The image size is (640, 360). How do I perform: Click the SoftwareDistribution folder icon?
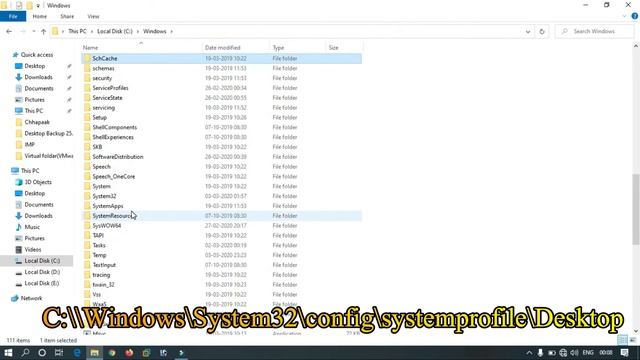click(87, 157)
